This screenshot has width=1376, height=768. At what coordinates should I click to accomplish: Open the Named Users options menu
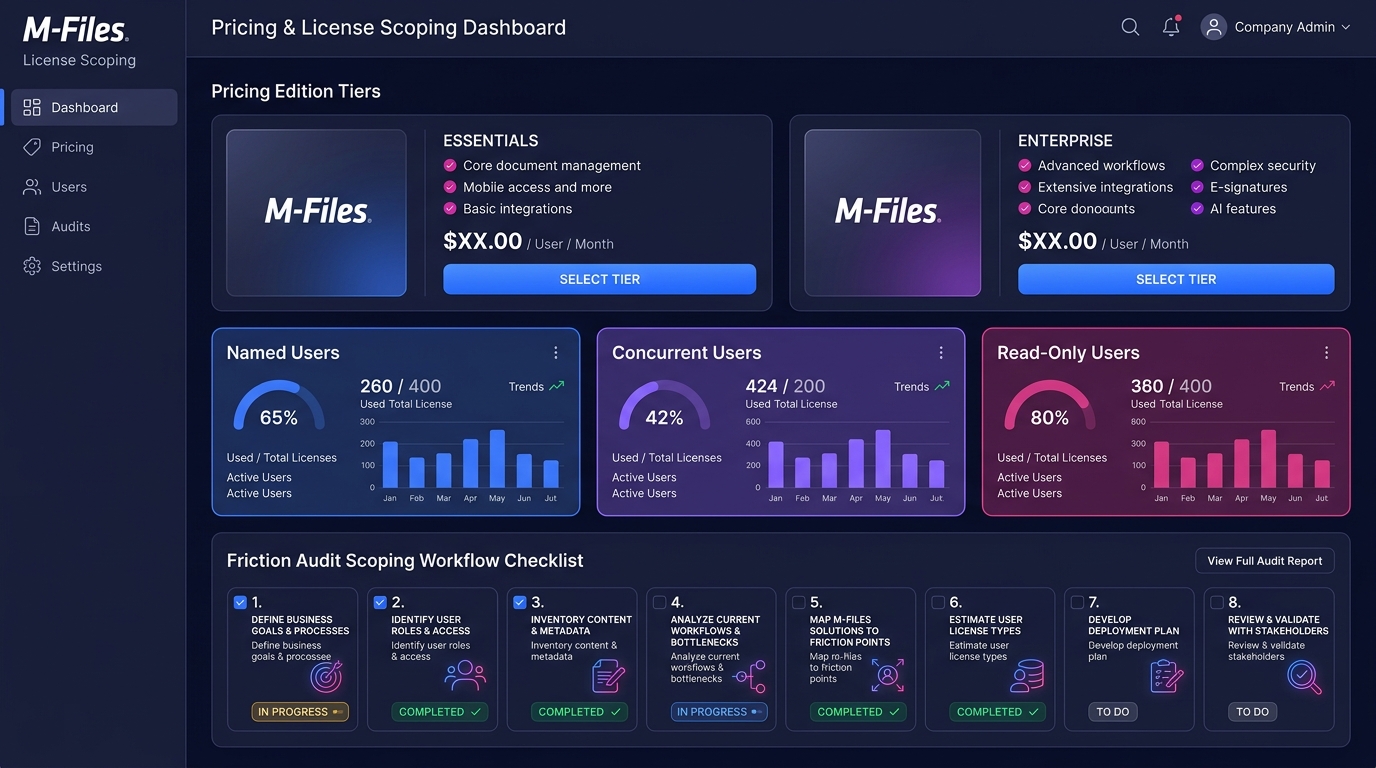click(x=556, y=353)
